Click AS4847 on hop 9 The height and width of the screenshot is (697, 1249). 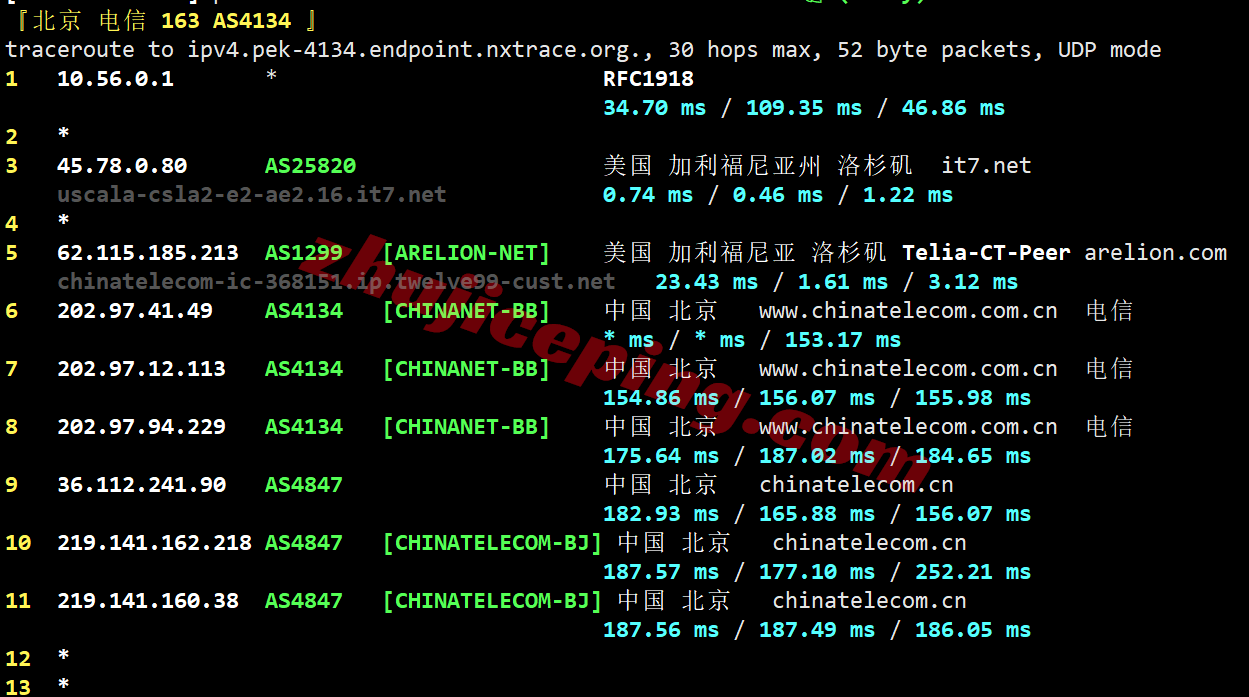[x=304, y=485]
